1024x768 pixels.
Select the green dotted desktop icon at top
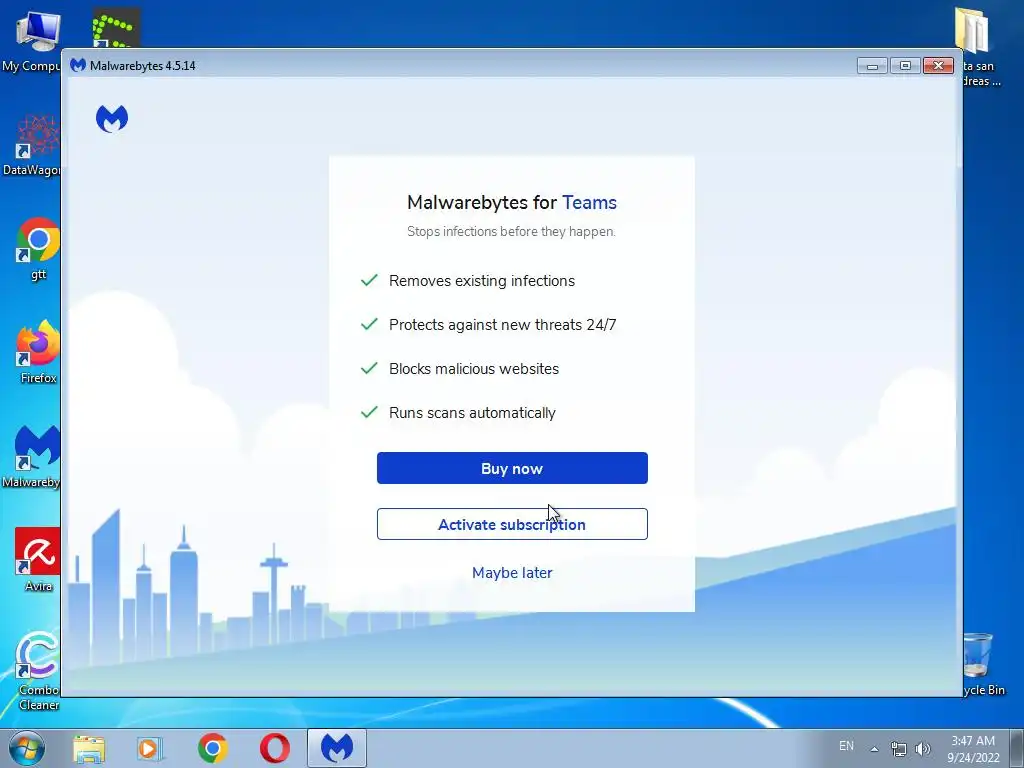[x=116, y=29]
